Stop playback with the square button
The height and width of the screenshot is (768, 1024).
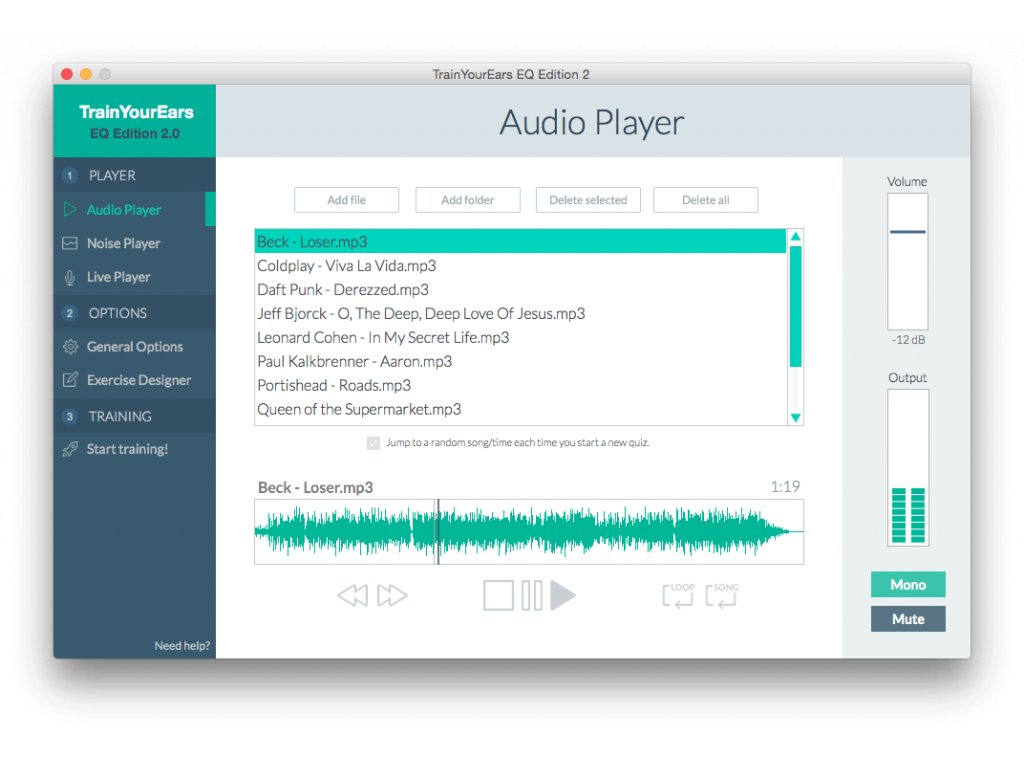pos(498,595)
